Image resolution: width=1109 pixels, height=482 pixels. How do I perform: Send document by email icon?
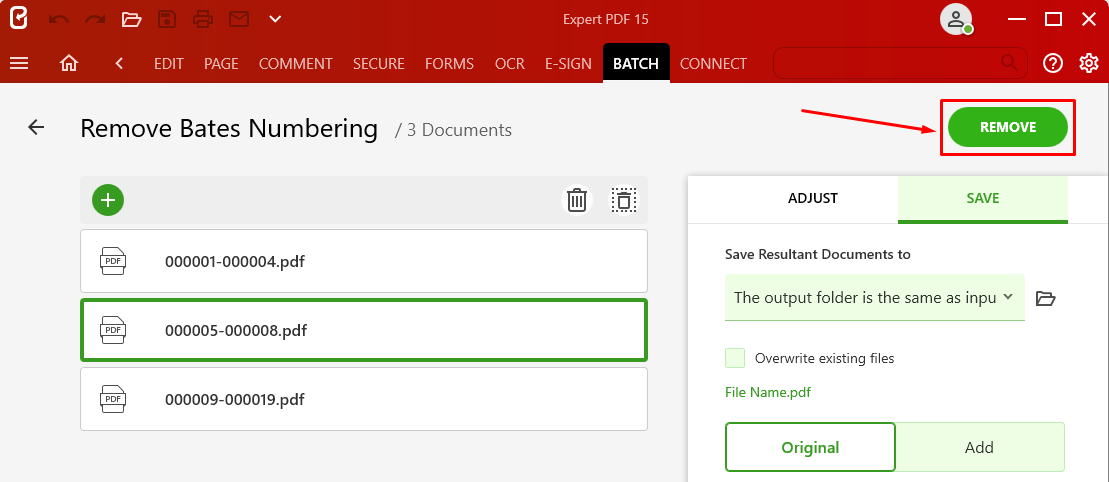[x=239, y=20]
